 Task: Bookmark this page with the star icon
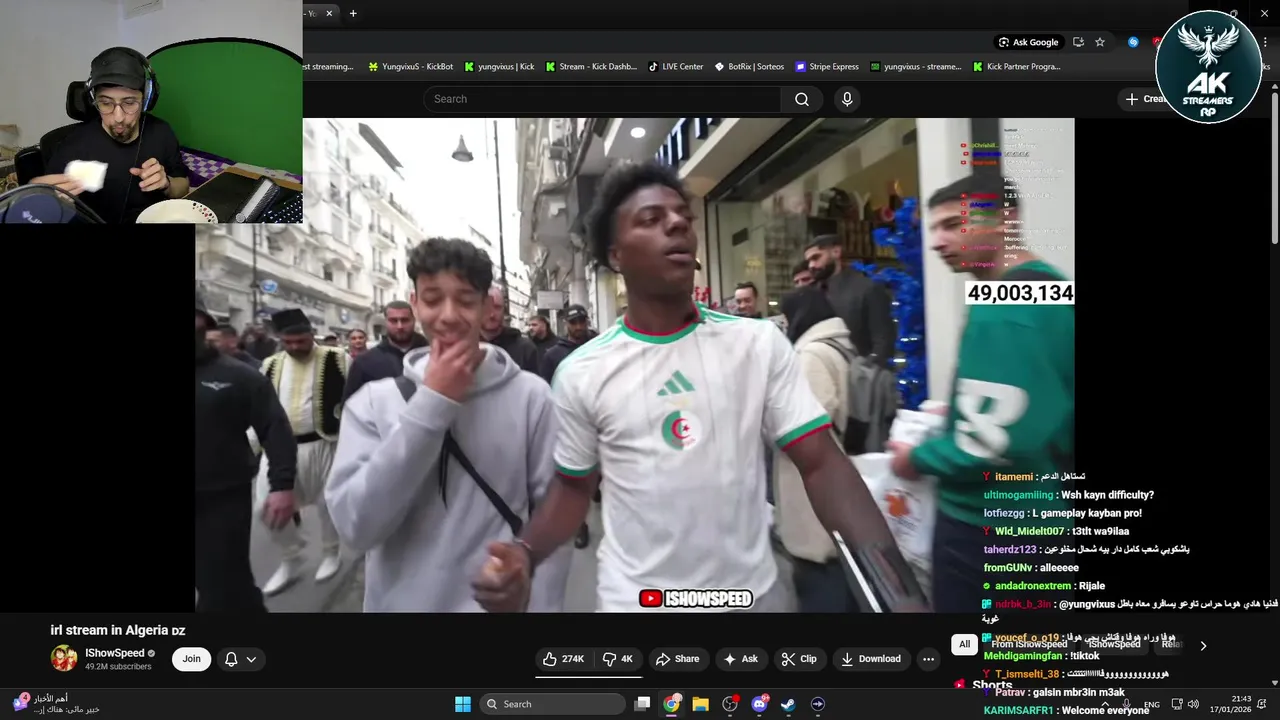coord(1100,42)
